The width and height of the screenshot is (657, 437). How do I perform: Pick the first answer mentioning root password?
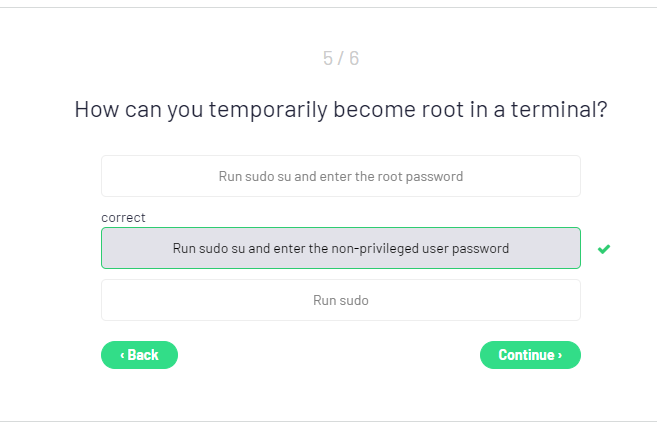point(340,176)
